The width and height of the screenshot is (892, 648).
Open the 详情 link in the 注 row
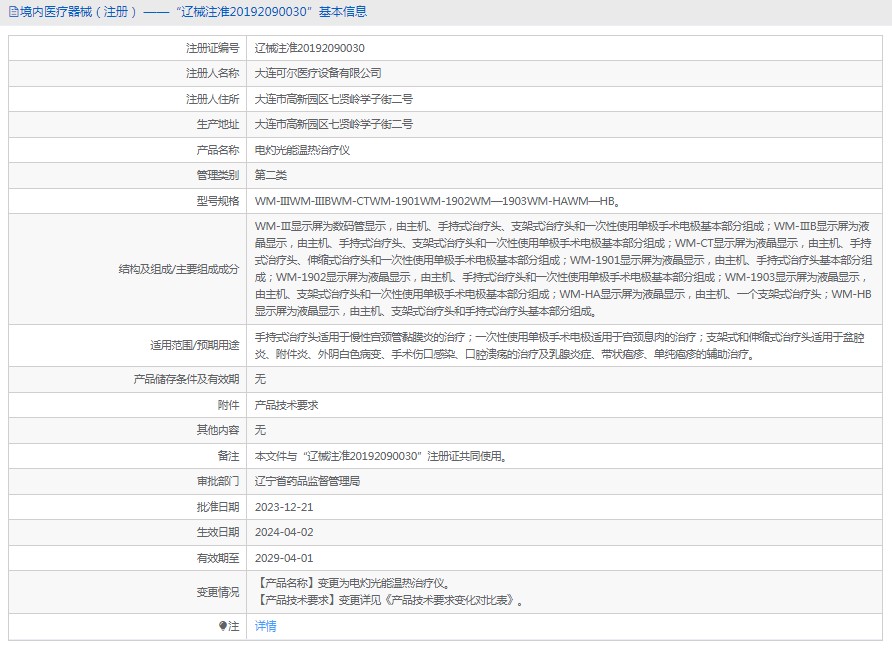tap(265, 626)
